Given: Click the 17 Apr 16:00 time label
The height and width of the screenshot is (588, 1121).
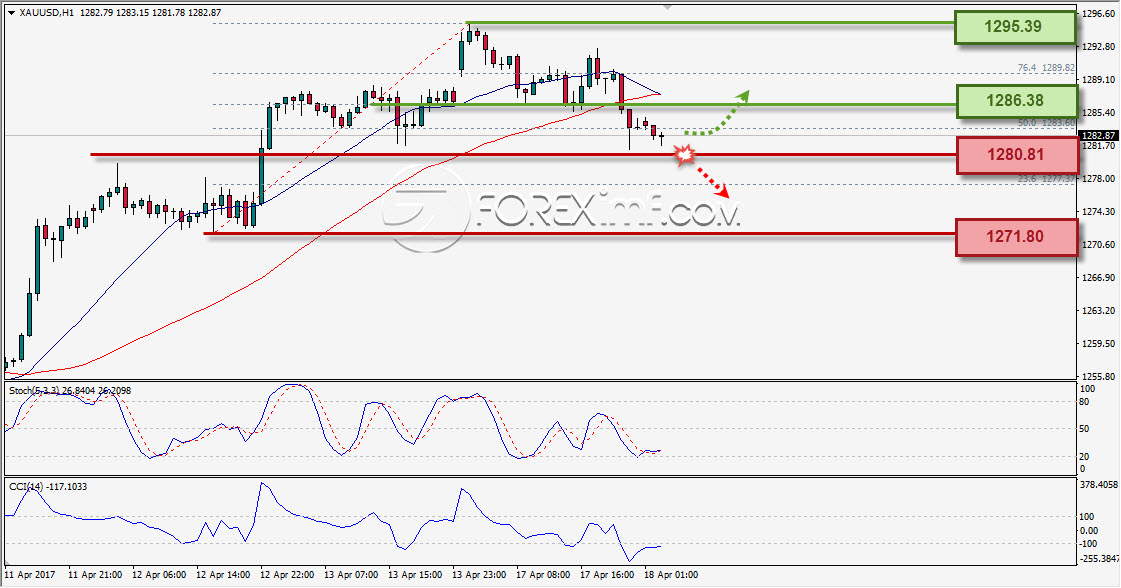Looking at the screenshot, I should [607, 574].
